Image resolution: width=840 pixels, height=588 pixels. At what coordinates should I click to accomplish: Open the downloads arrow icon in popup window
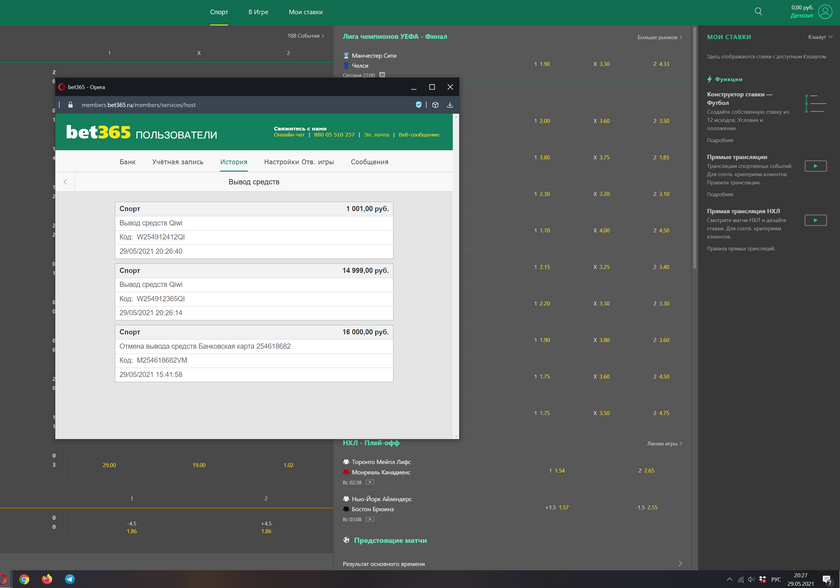coord(449,105)
